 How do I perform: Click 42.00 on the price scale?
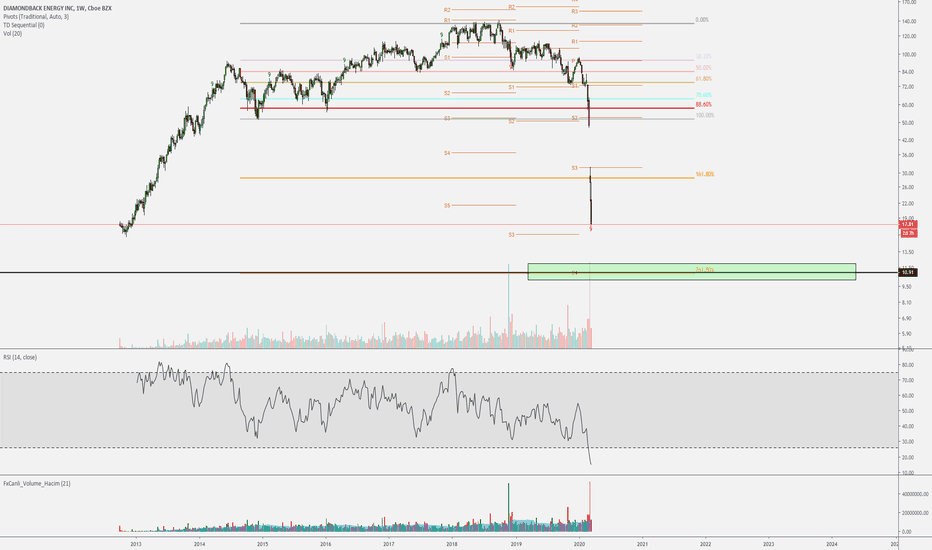pyautogui.click(x=908, y=140)
